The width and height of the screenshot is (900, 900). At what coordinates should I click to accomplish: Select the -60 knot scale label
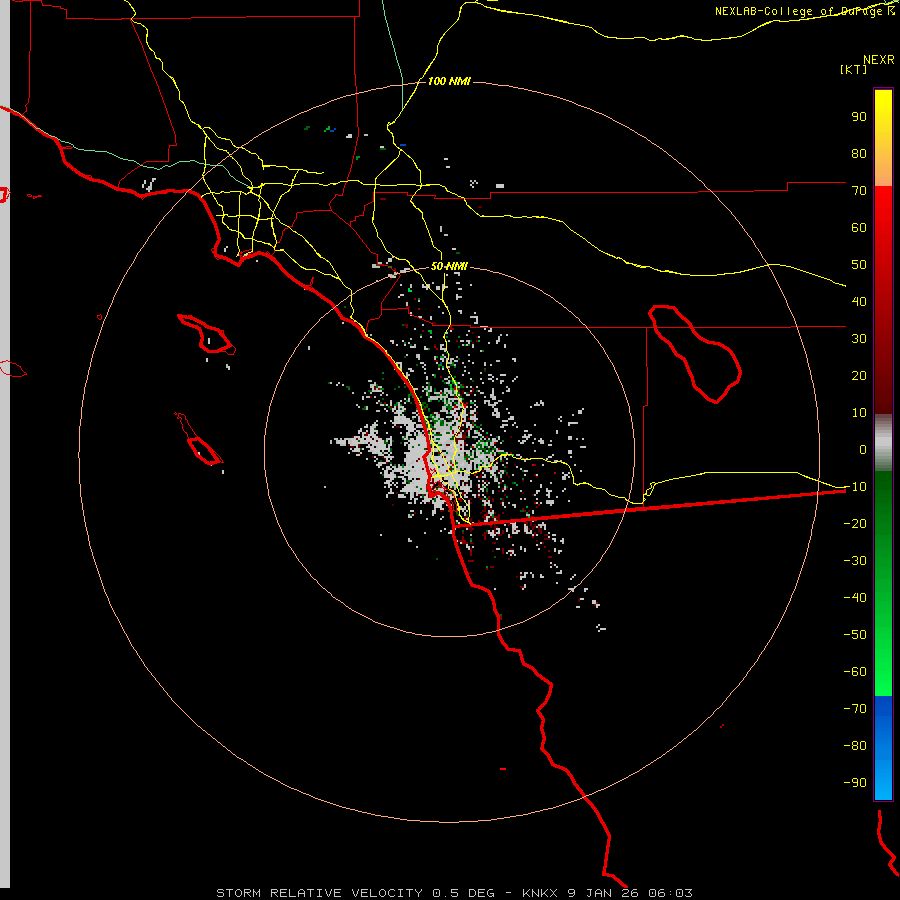[855, 672]
